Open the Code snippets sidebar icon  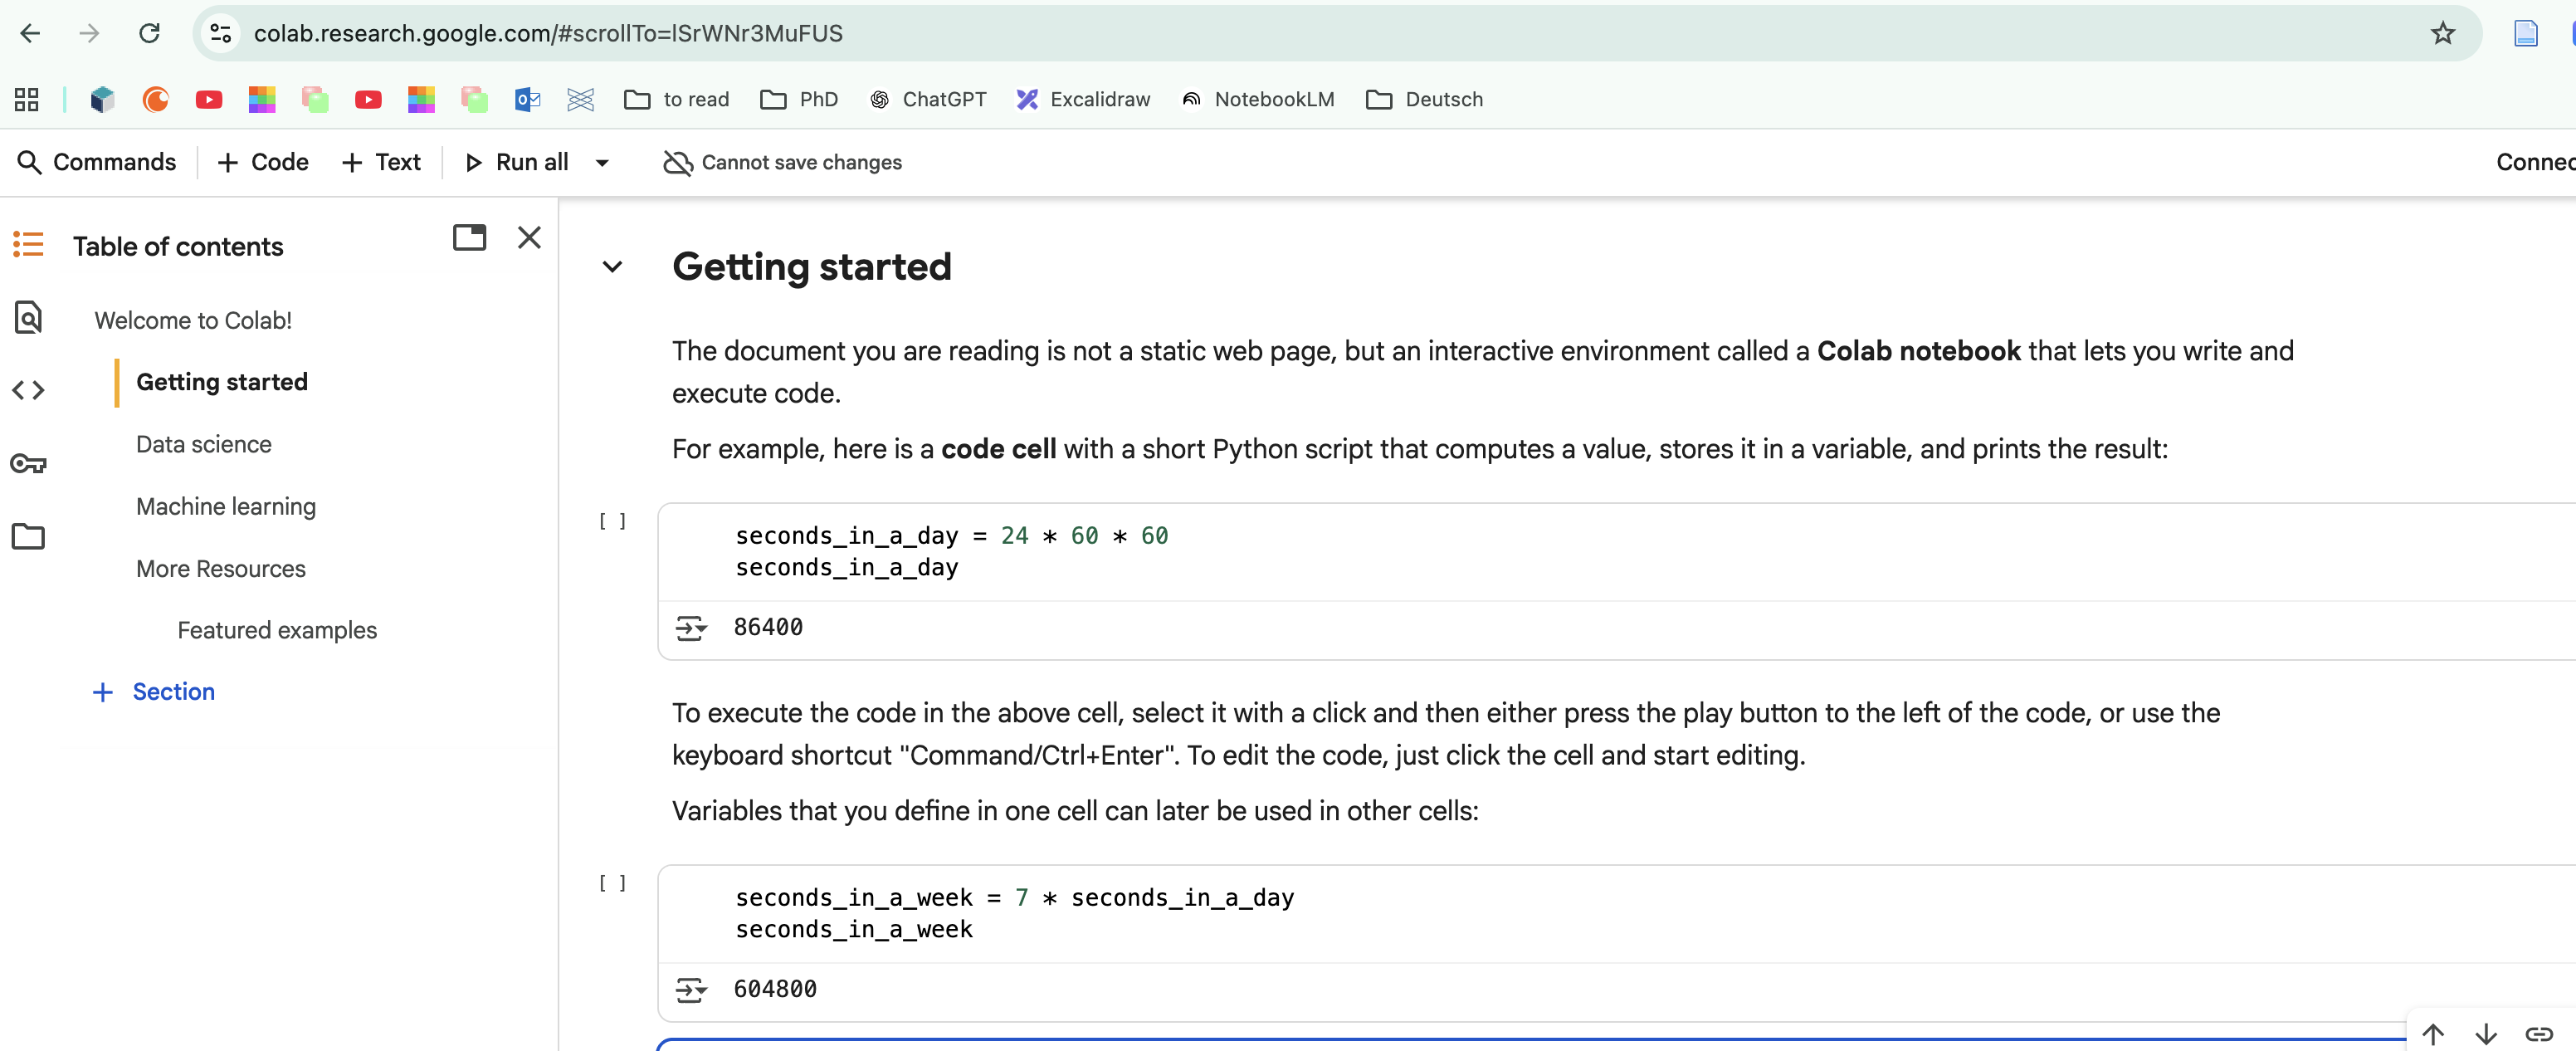pos(28,390)
